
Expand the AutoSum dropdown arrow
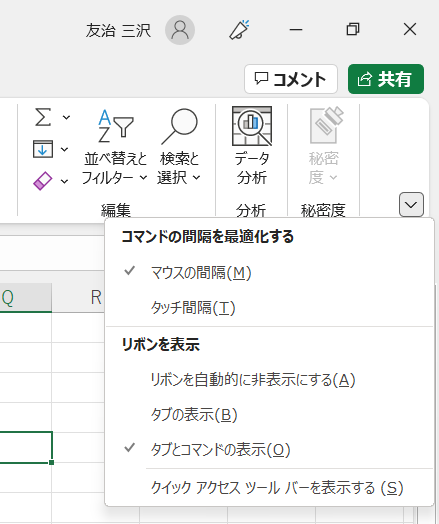66,117
